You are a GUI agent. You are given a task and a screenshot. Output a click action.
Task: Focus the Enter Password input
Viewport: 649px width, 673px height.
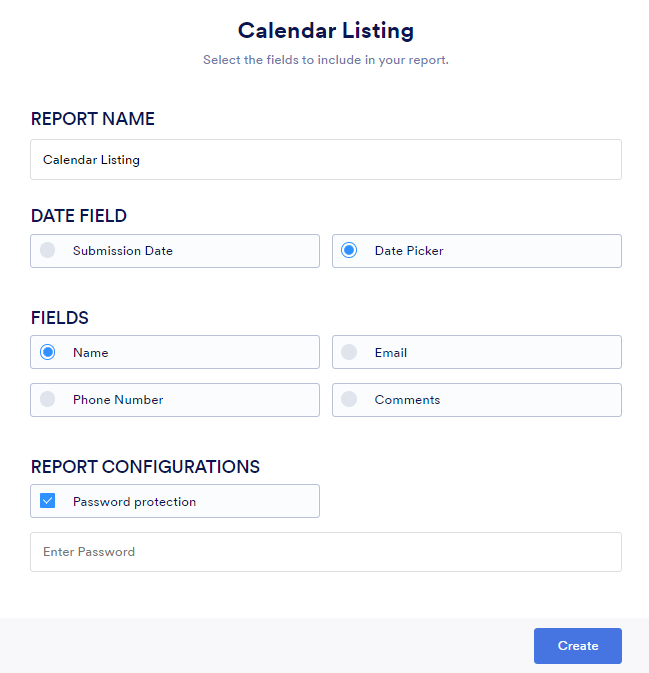325,552
